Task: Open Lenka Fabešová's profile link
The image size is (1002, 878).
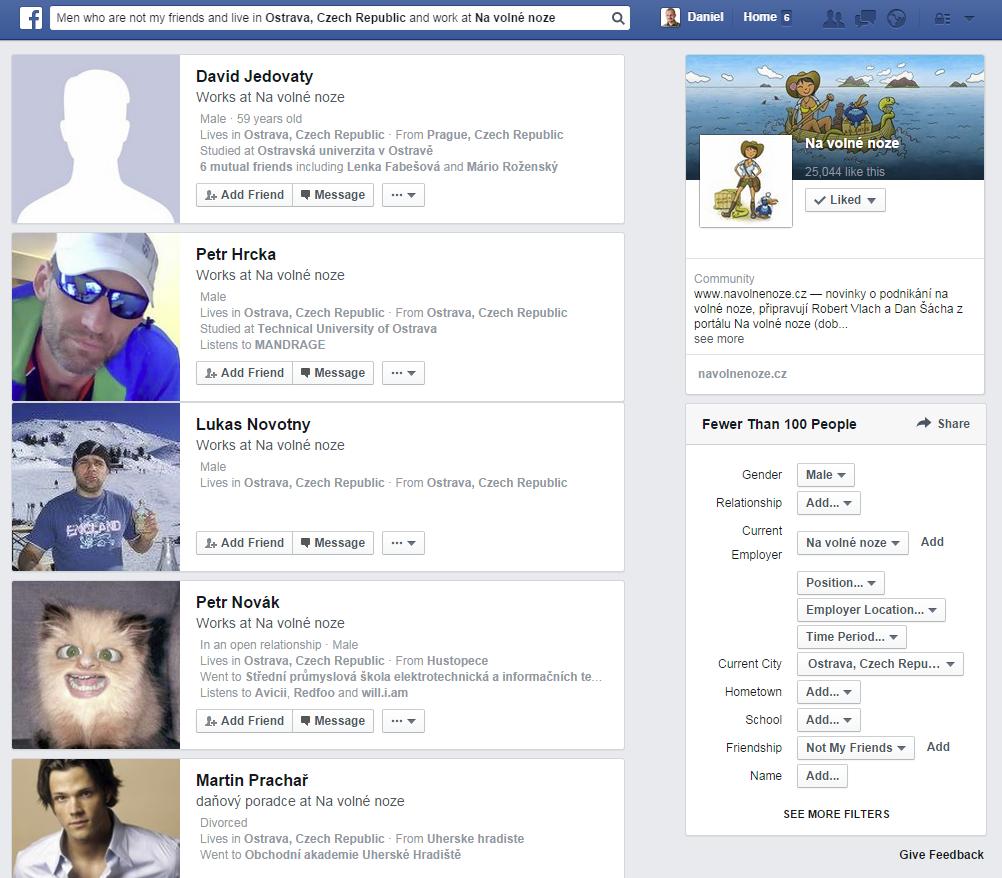Action: coord(394,167)
